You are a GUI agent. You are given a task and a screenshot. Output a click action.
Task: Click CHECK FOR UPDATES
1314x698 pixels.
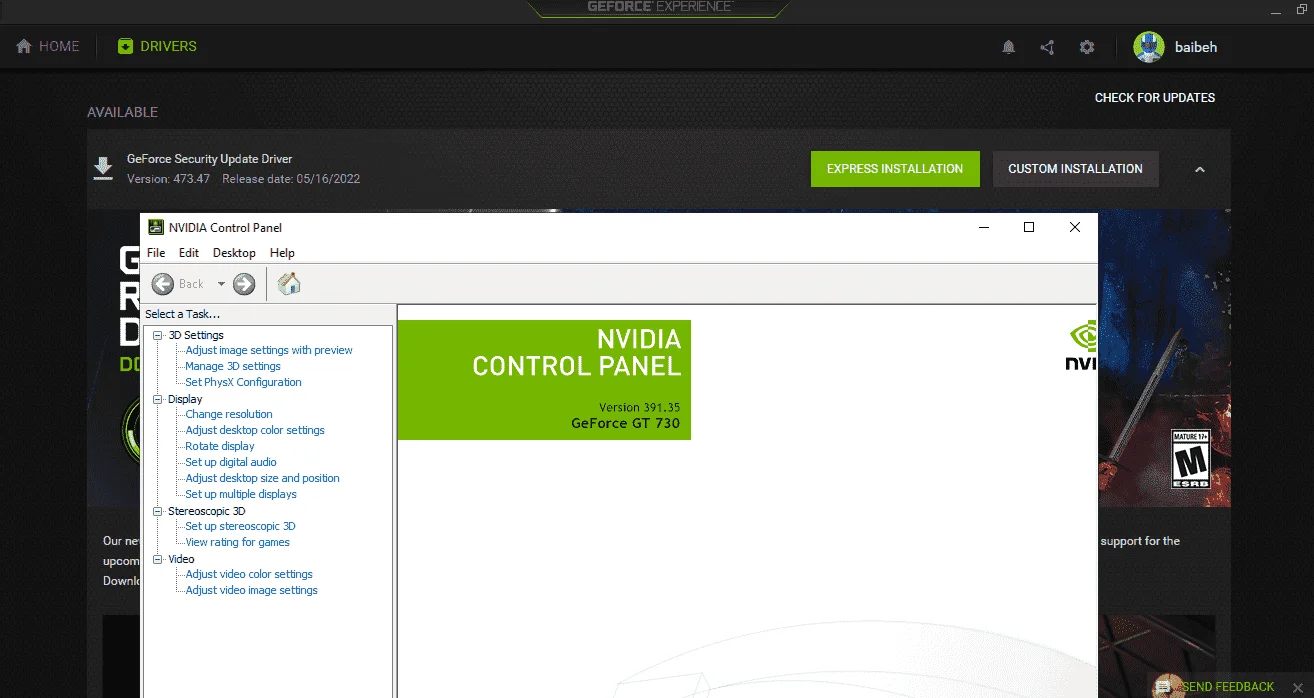[x=1155, y=97]
